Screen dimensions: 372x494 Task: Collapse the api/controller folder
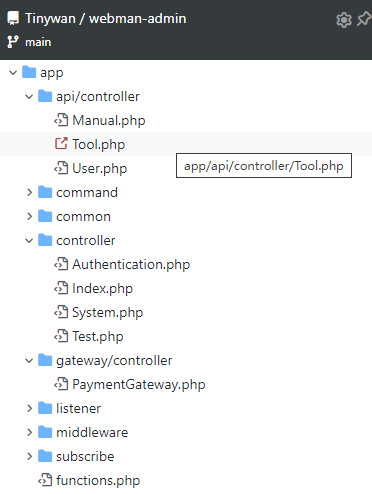click(x=29, y=97)
